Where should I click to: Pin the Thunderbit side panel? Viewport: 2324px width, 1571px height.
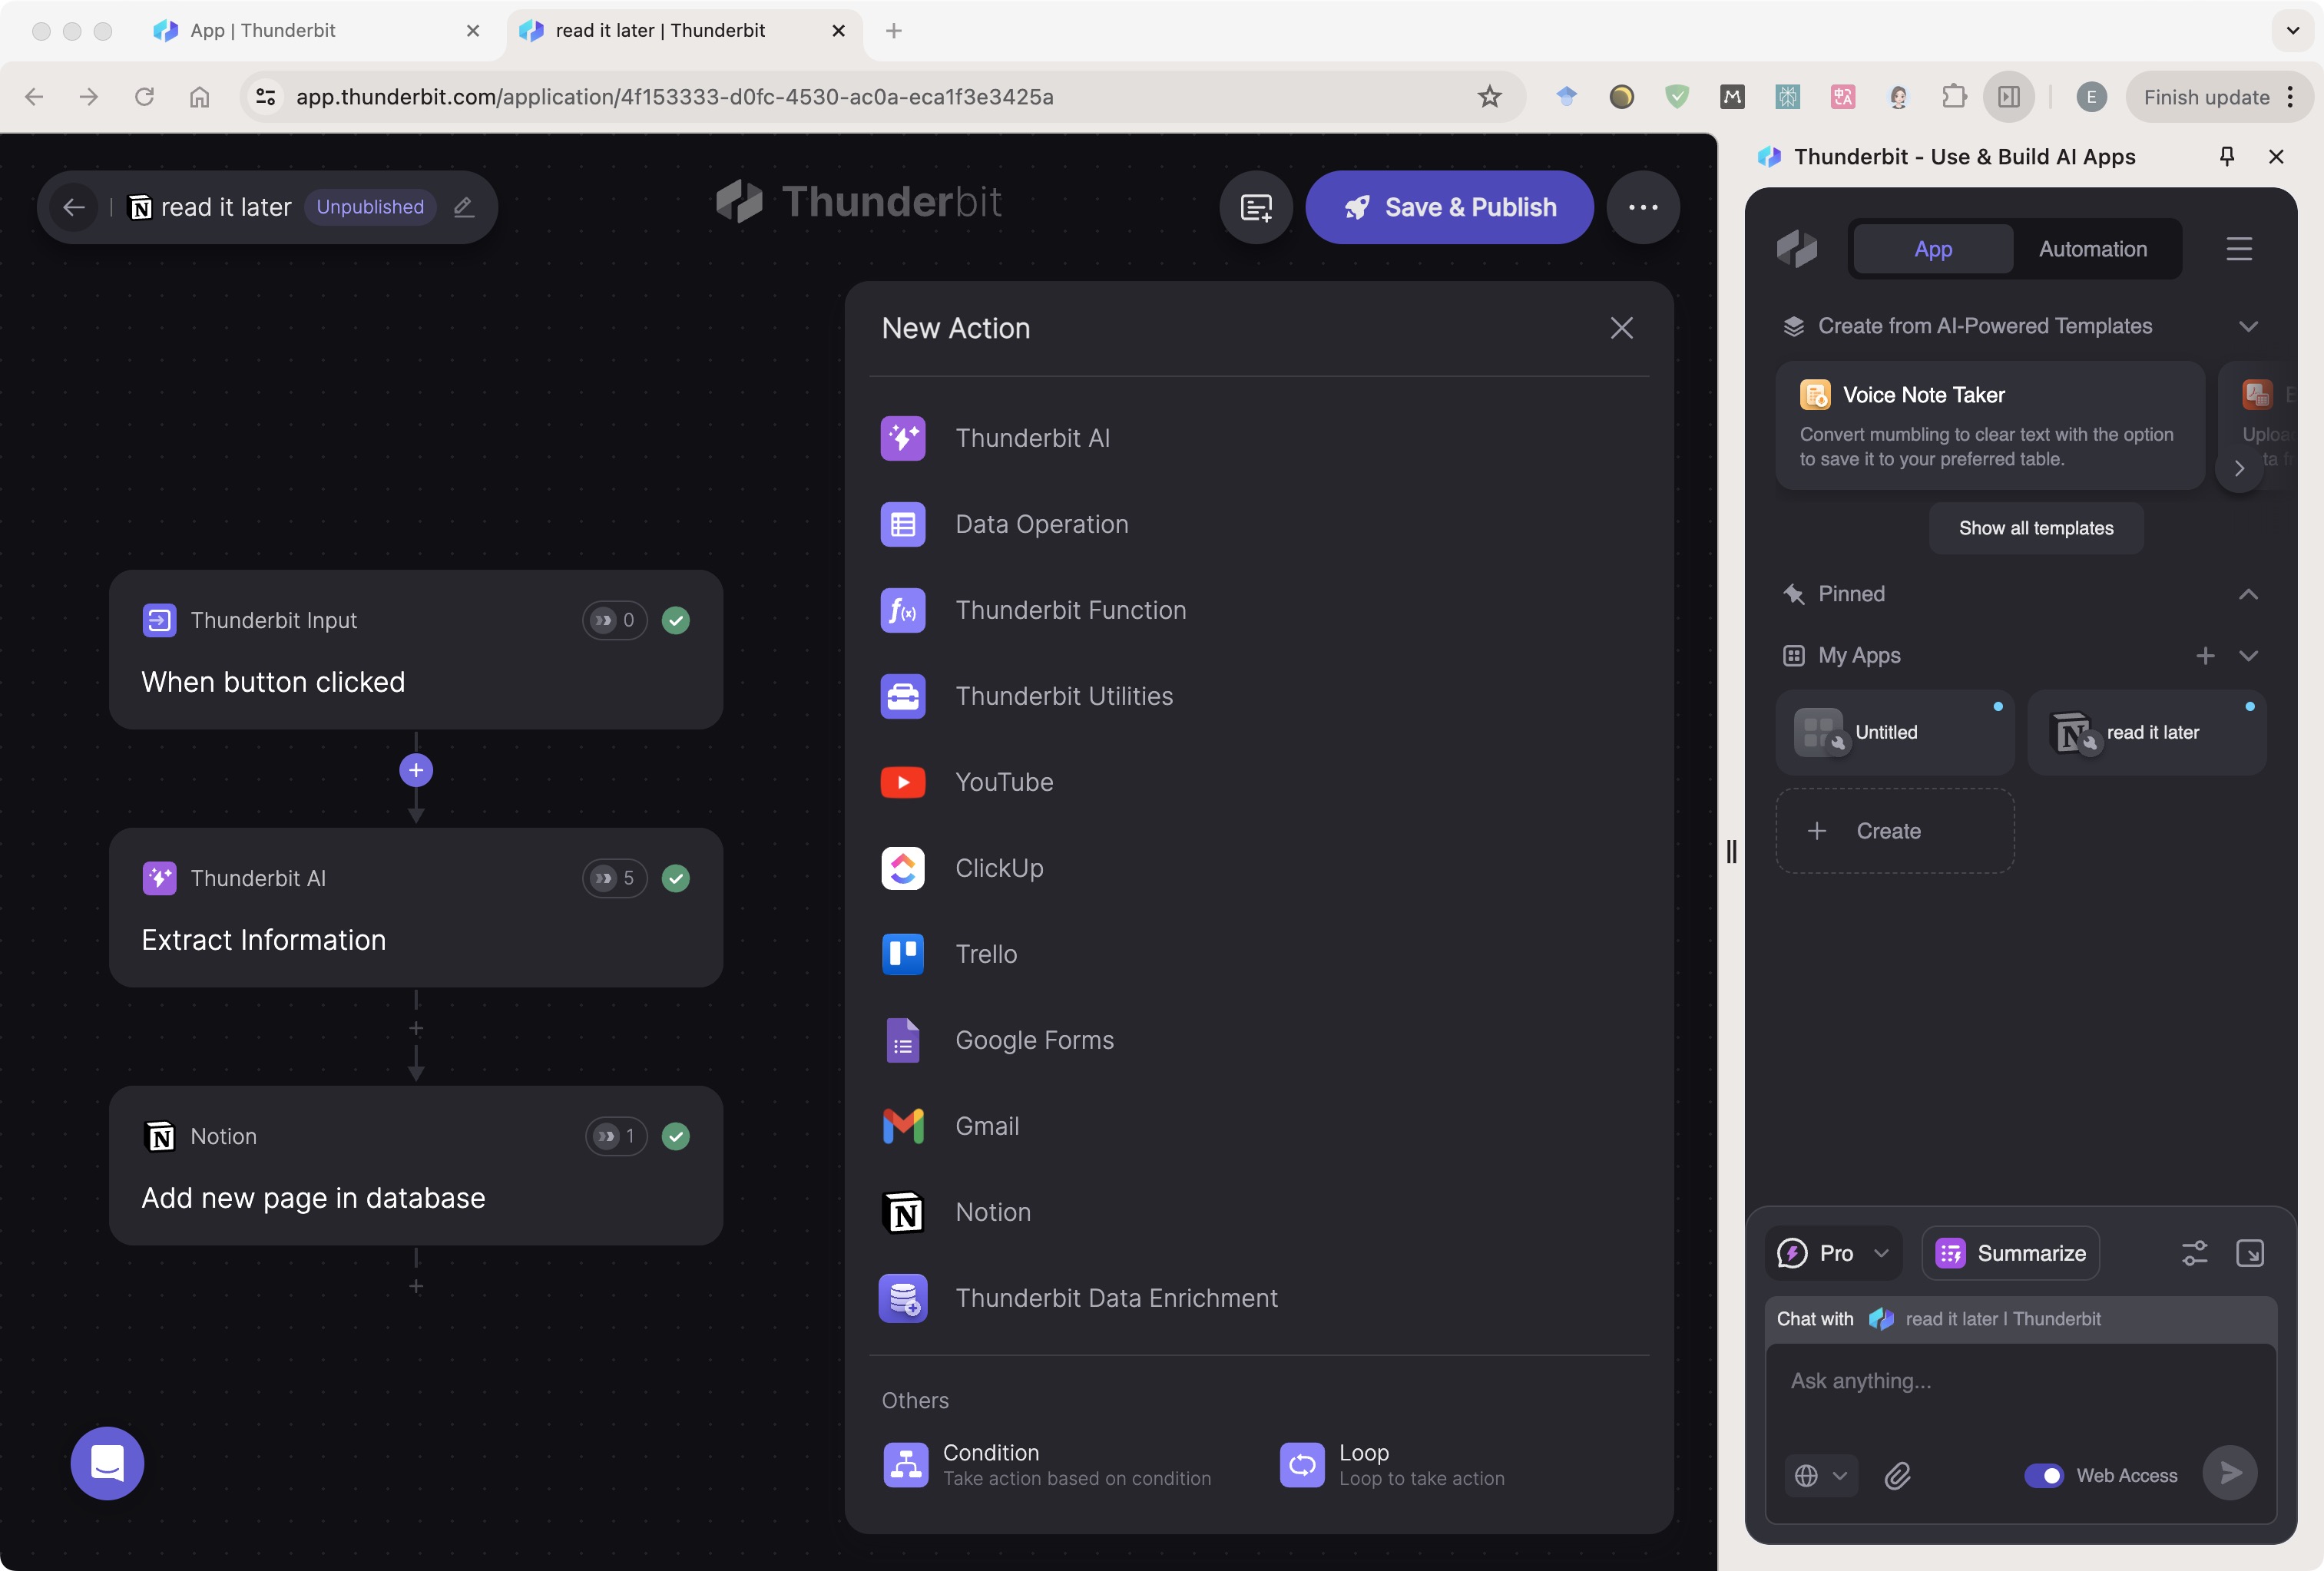pyautogui.click(x=2226, y=156)
